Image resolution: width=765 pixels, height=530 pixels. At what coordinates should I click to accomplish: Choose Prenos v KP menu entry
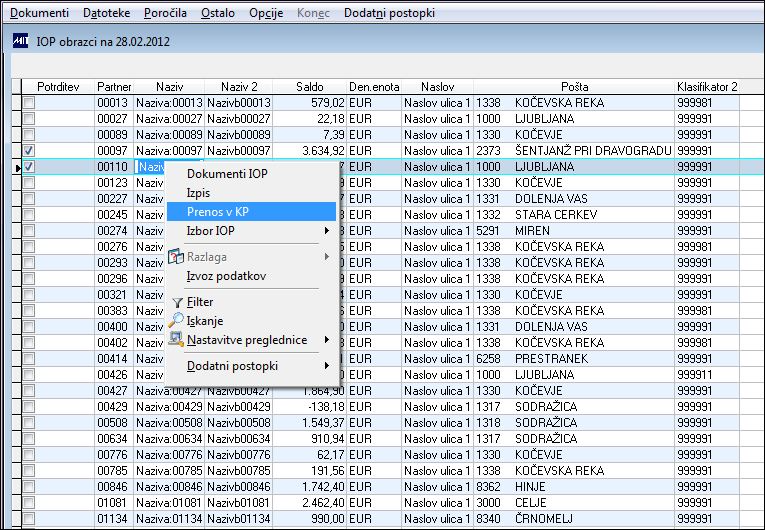(218, 211)
